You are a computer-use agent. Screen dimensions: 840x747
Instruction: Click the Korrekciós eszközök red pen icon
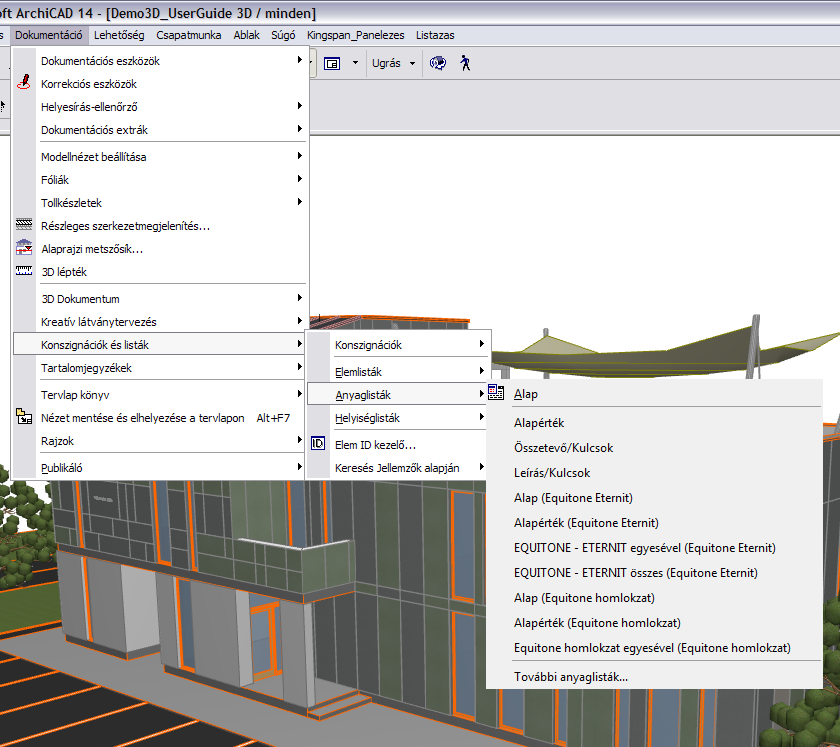coord(24,82)
